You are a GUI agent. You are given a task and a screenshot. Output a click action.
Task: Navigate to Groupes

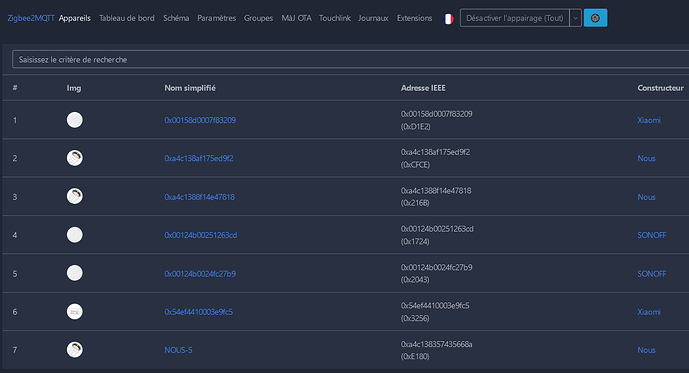pos(258,18)
